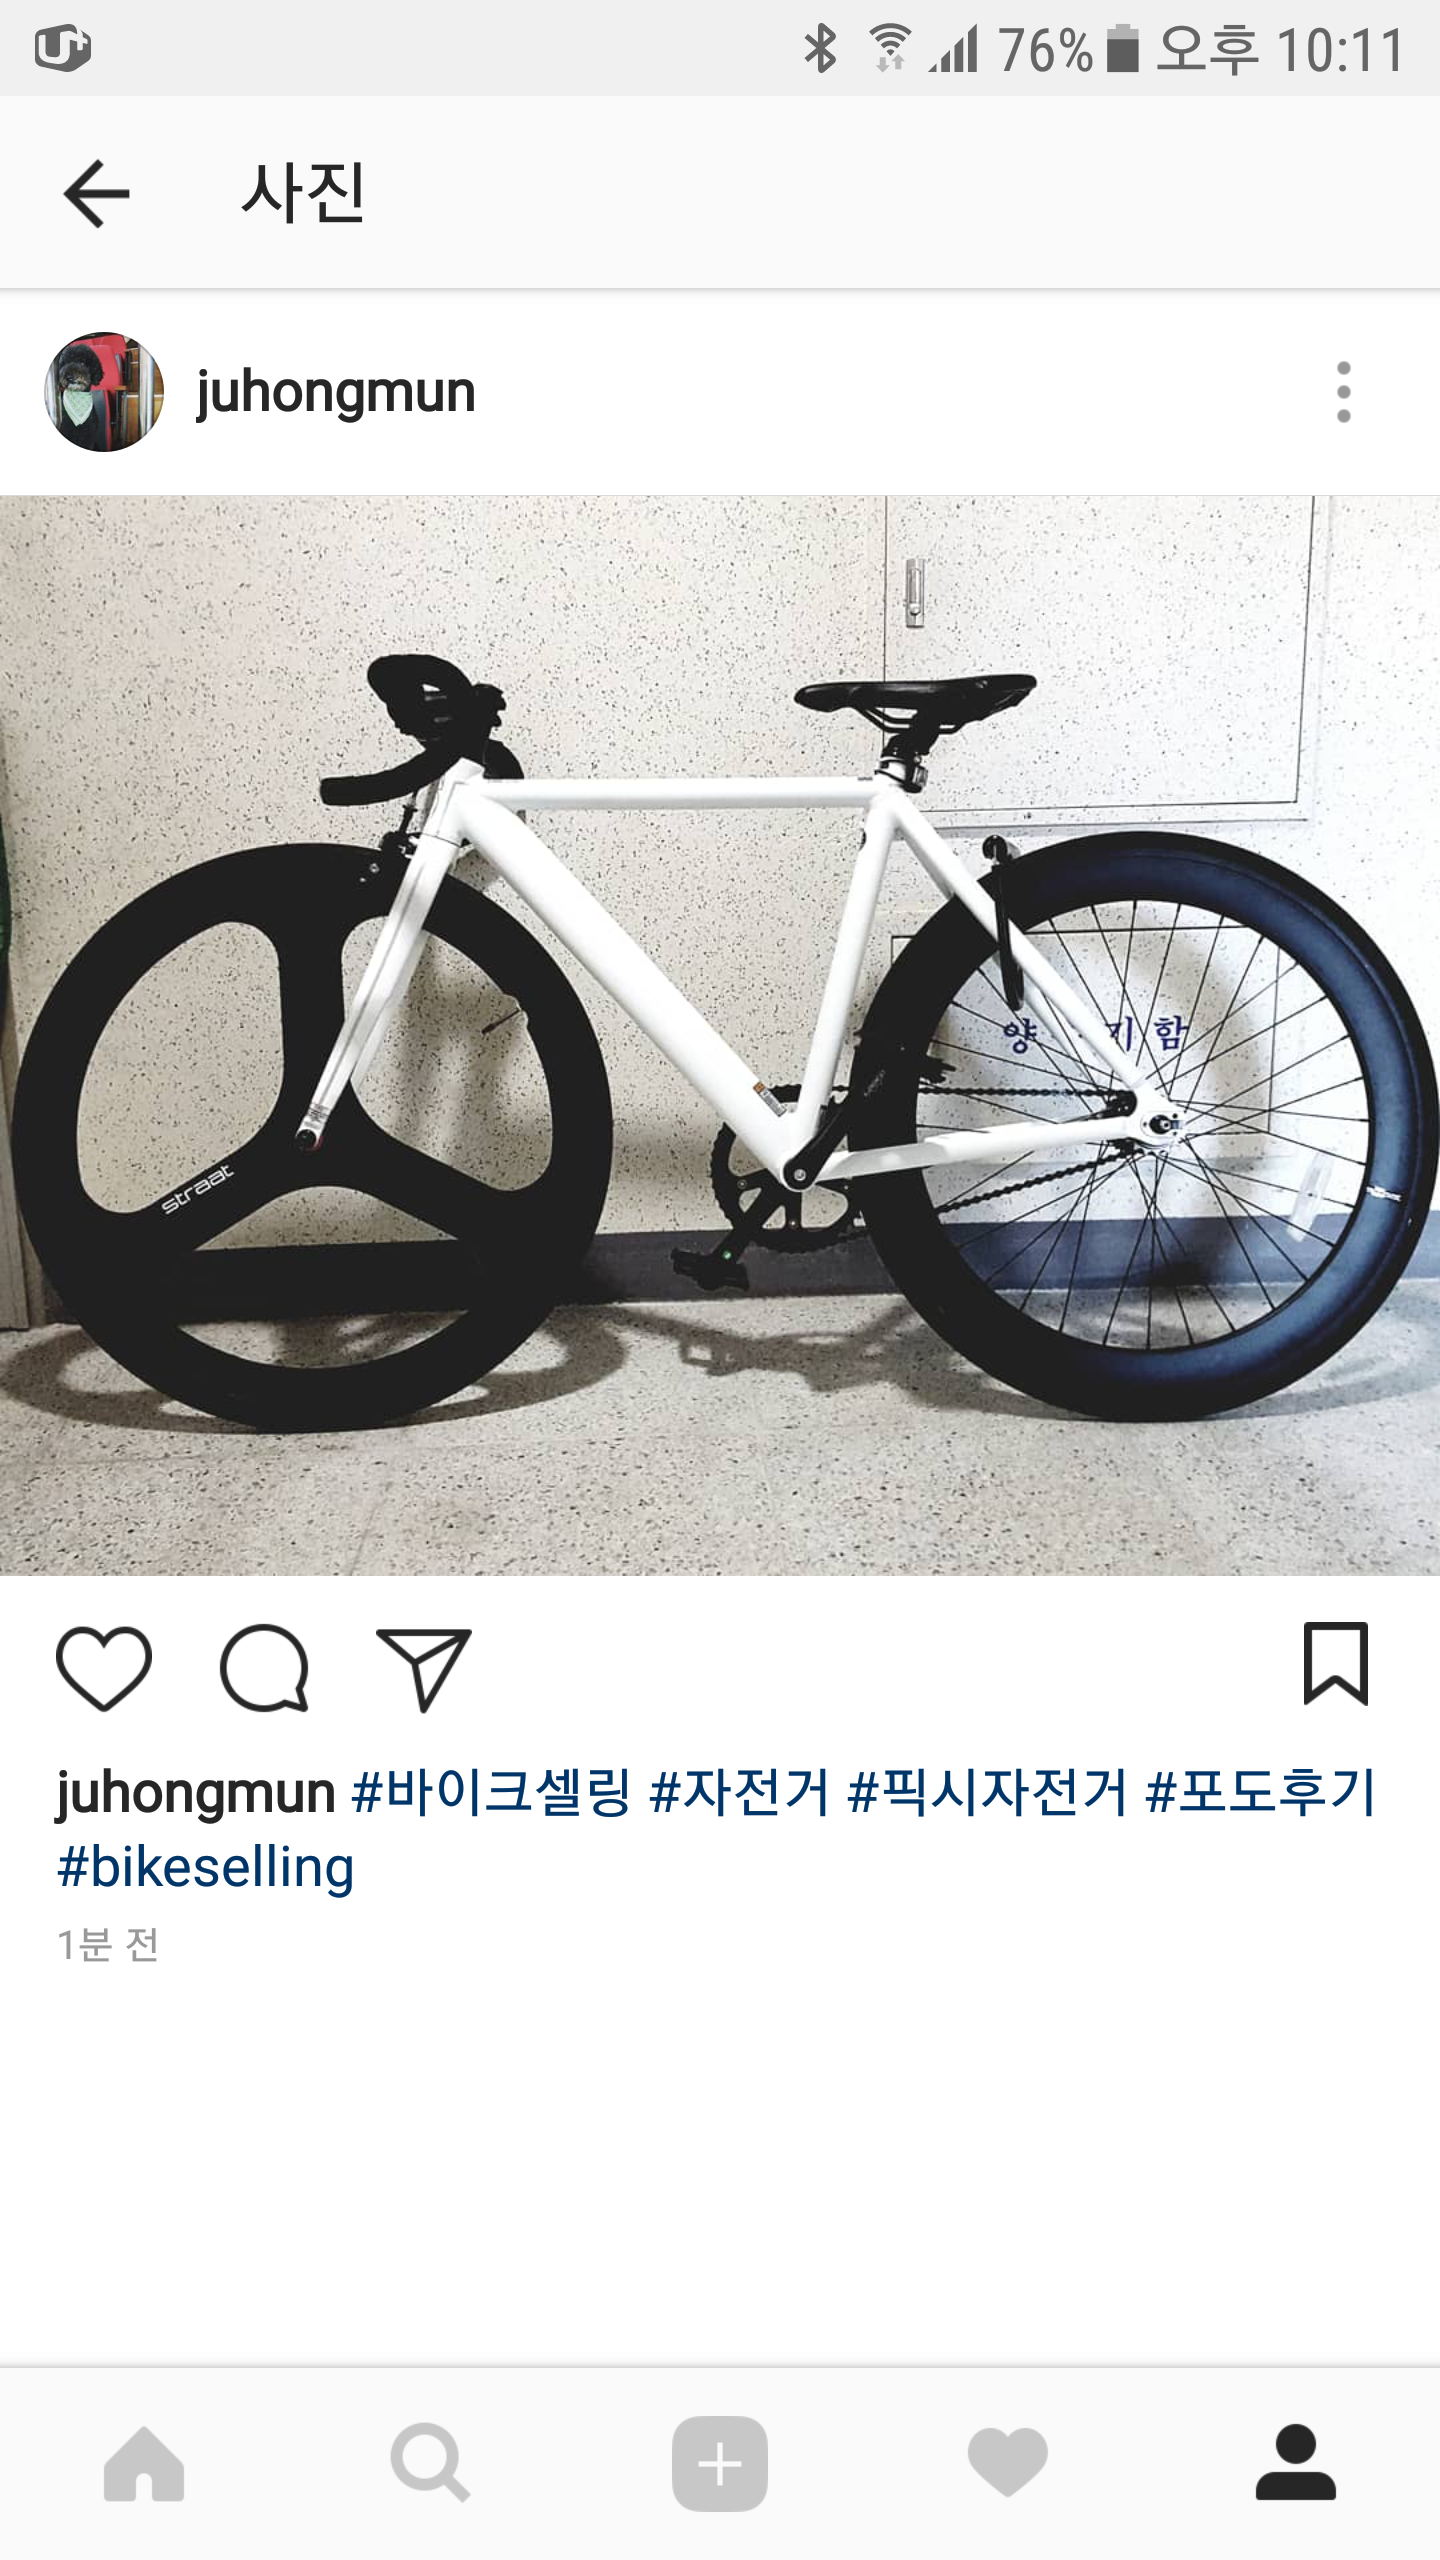Open the #픽시자전거 hashtag
This screenshot has height=2560, width=1440.
point(987,1792)
